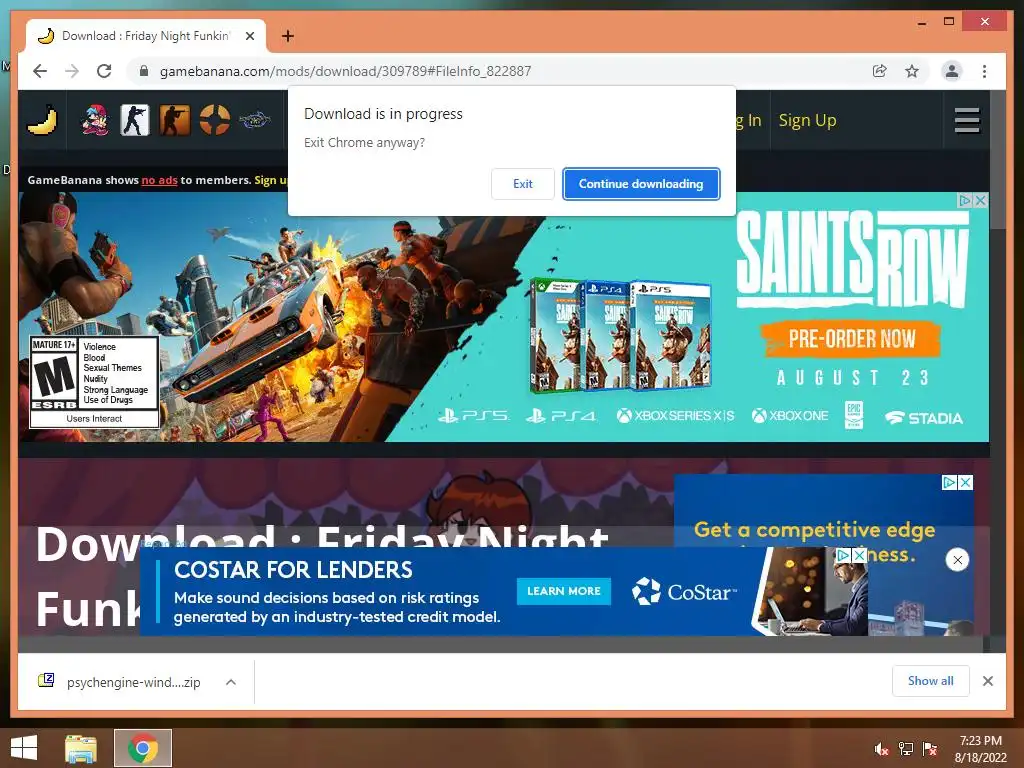1024x768 pixels.
Task: Click the GameBanana banana logo
Action: coord(42,120)
